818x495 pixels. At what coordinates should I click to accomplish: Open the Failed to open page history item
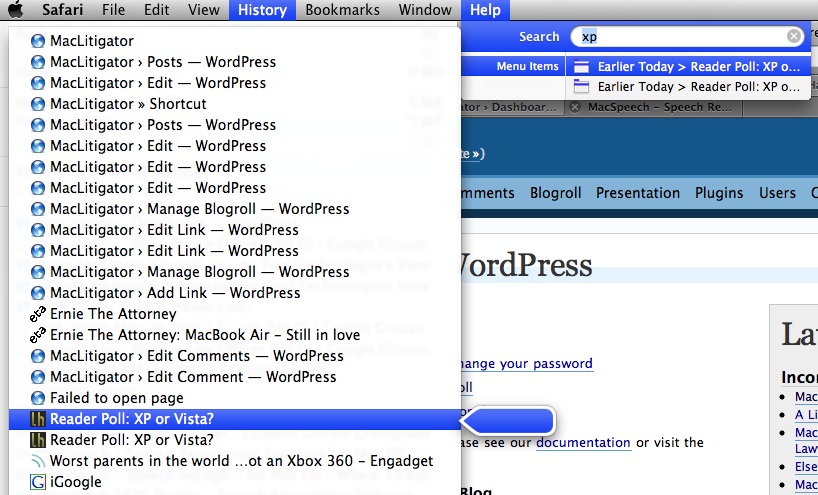[x=235, y=398]
